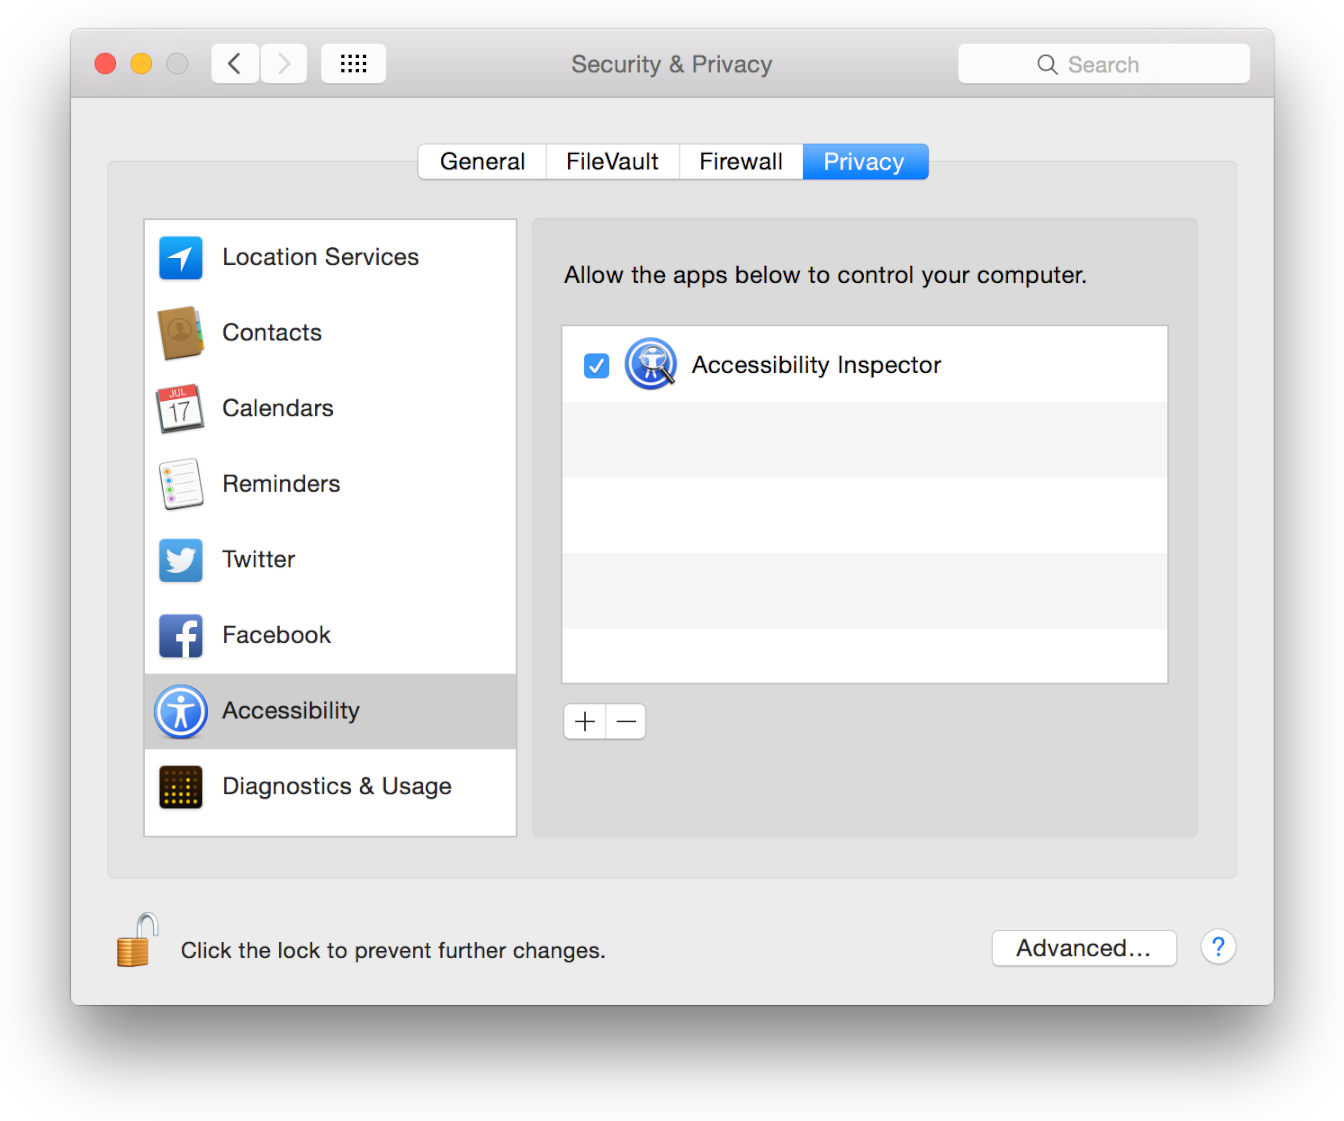Open Diagnostics & Usage category
Viewport: 1344px width, 1121px height.
(336, 787)
